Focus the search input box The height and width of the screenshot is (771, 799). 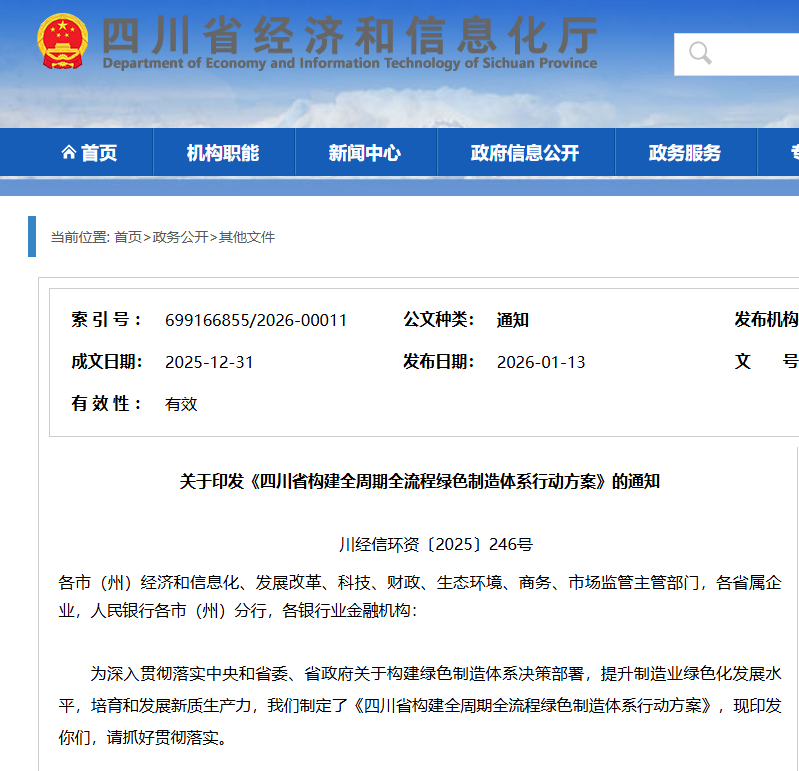point(760,54)
